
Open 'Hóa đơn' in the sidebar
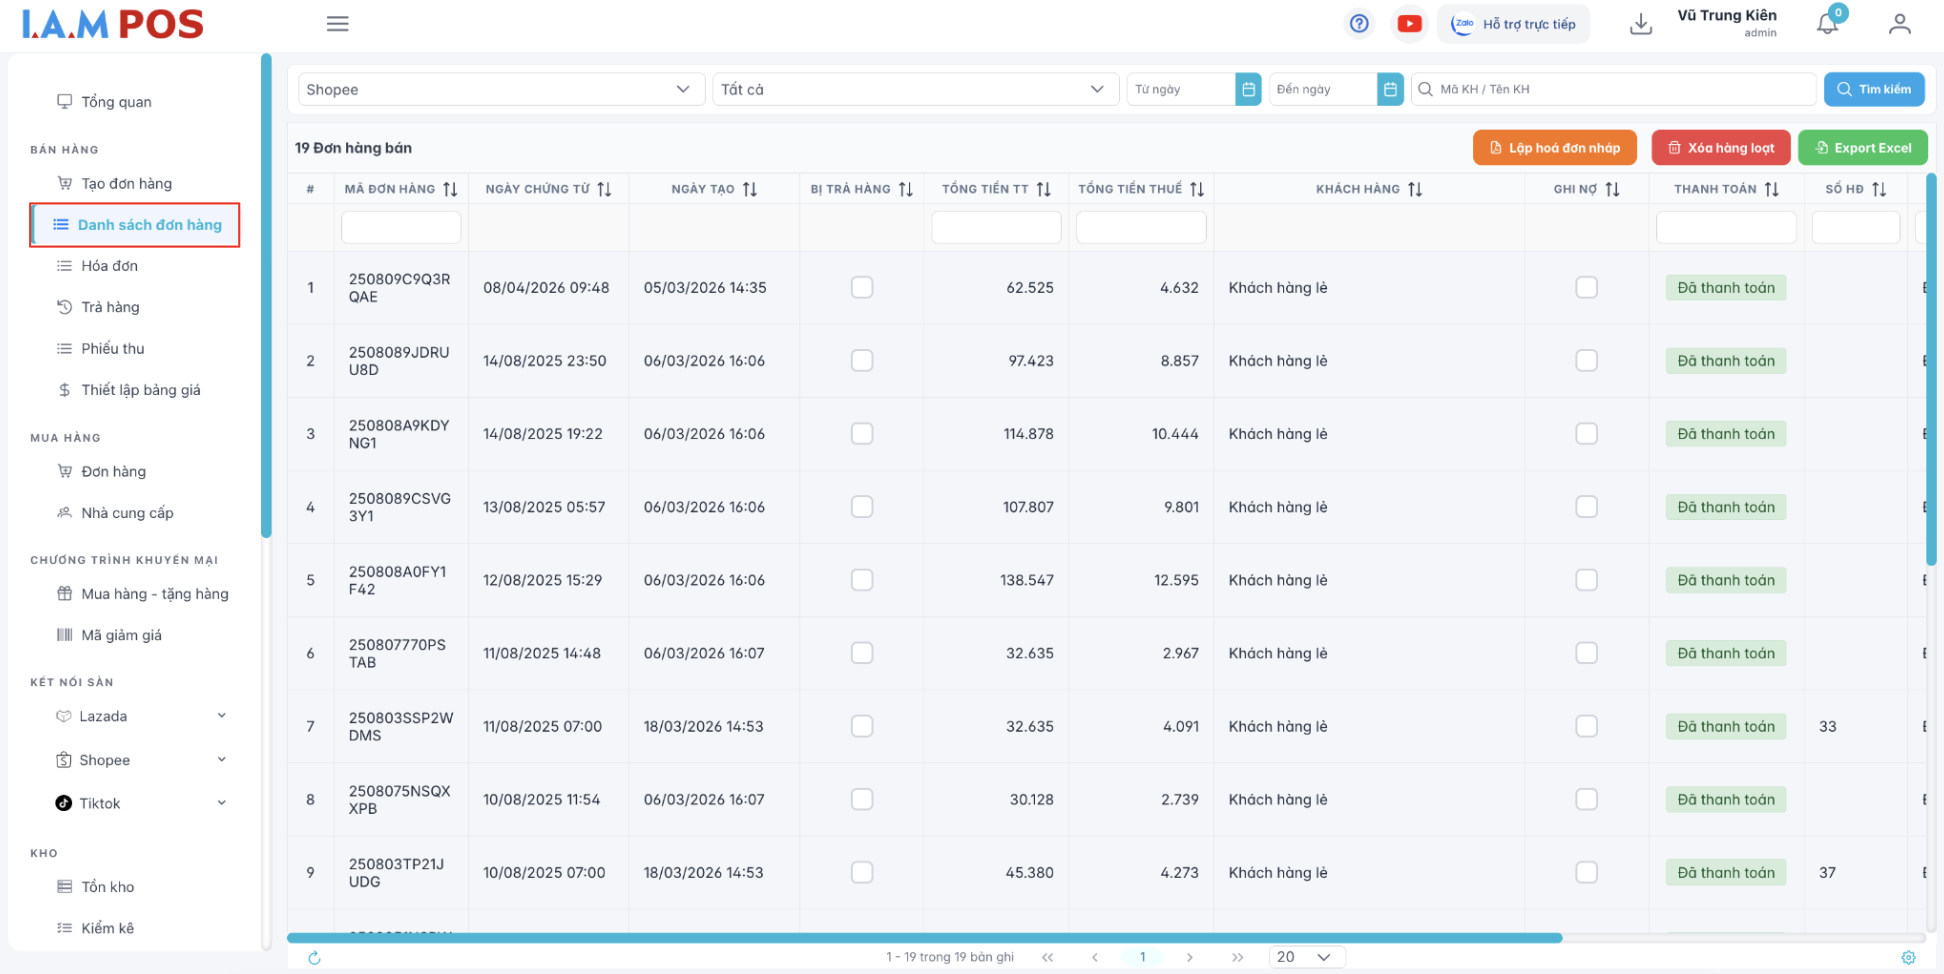click(x=110, y=266)
